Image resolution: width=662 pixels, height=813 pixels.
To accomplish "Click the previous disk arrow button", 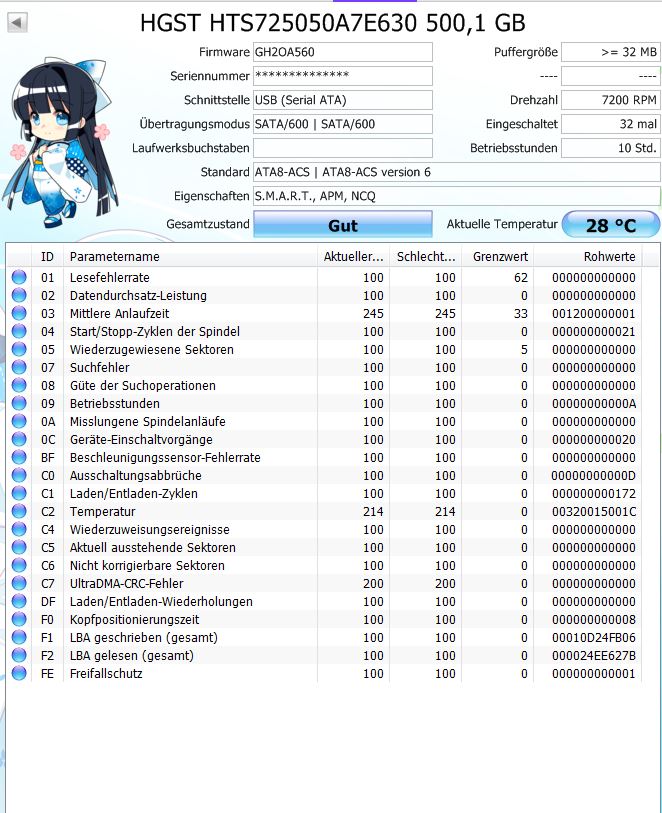I will point(17,22).
